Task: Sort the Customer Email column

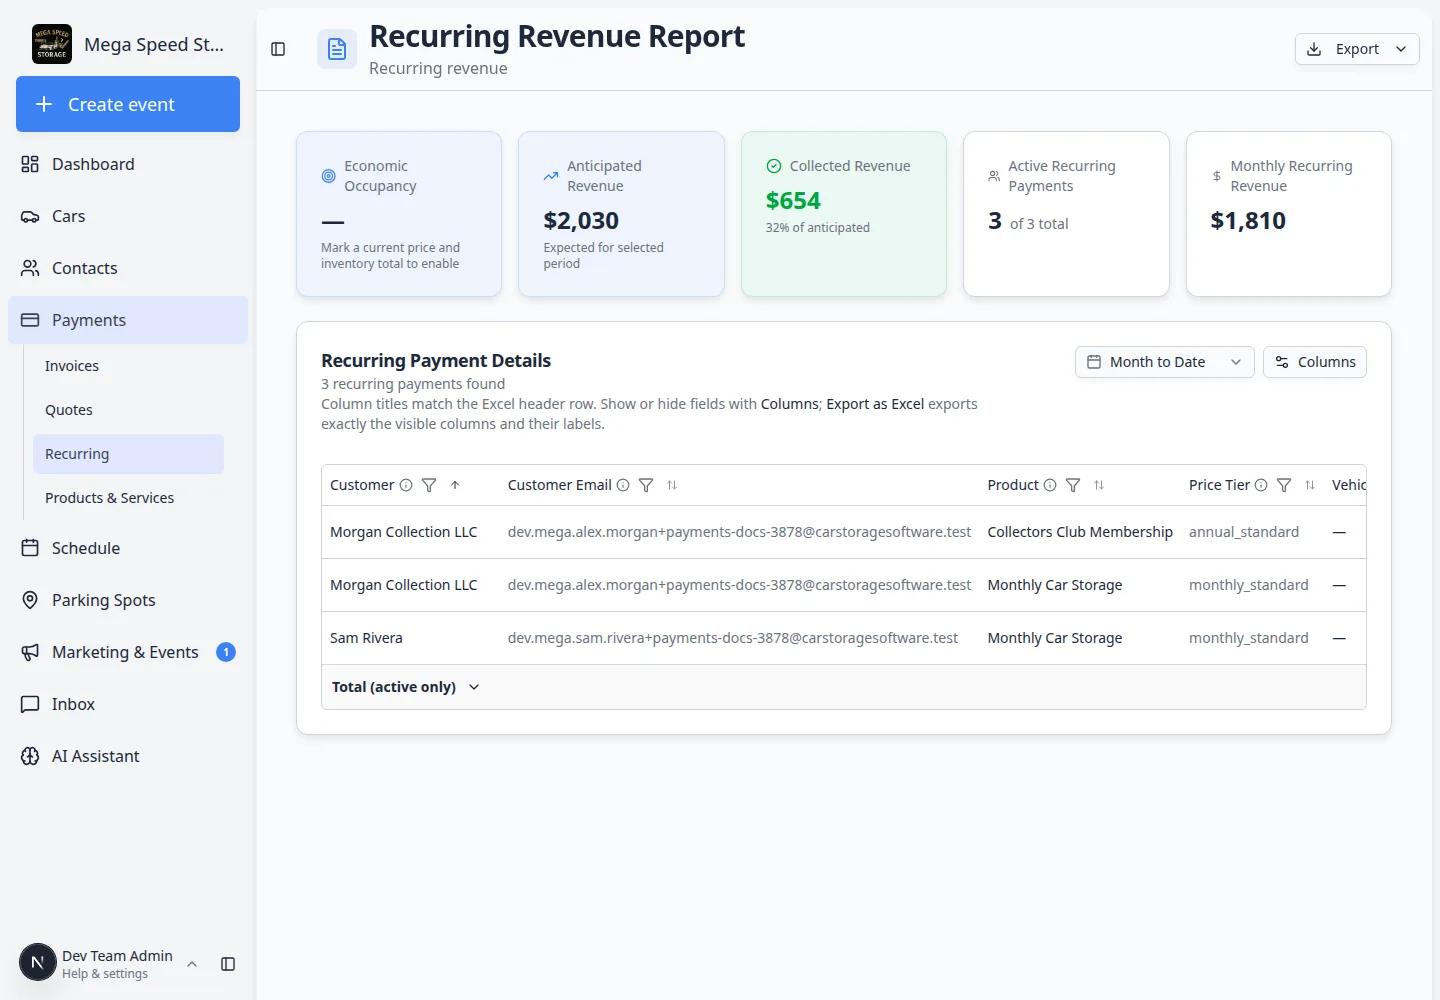Action: click(x=672, y=485)
